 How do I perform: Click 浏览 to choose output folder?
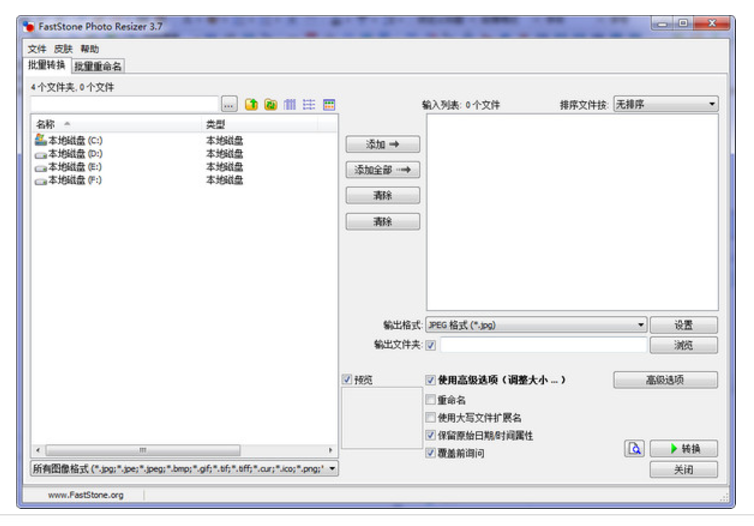pos(683,345)
